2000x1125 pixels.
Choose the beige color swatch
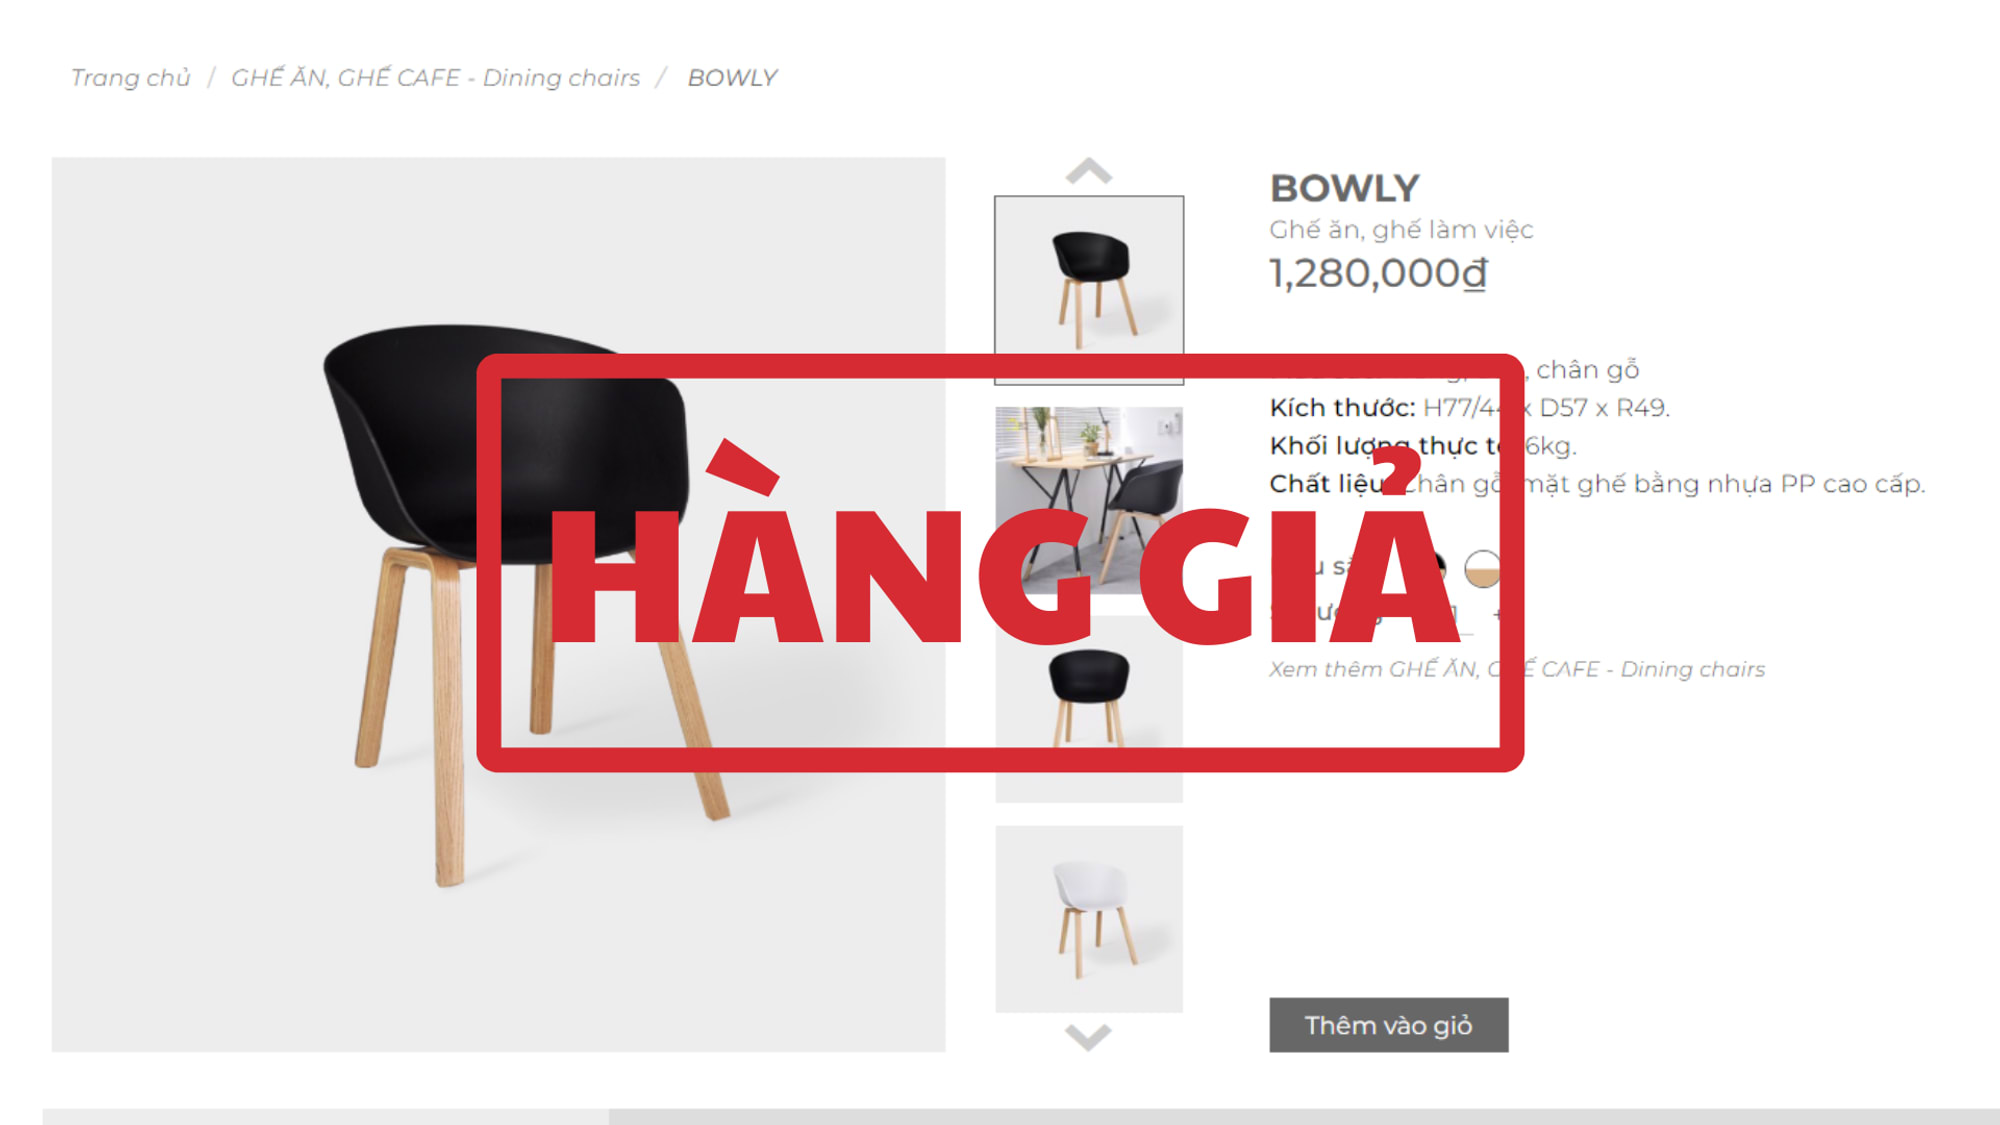(1483, 568)
